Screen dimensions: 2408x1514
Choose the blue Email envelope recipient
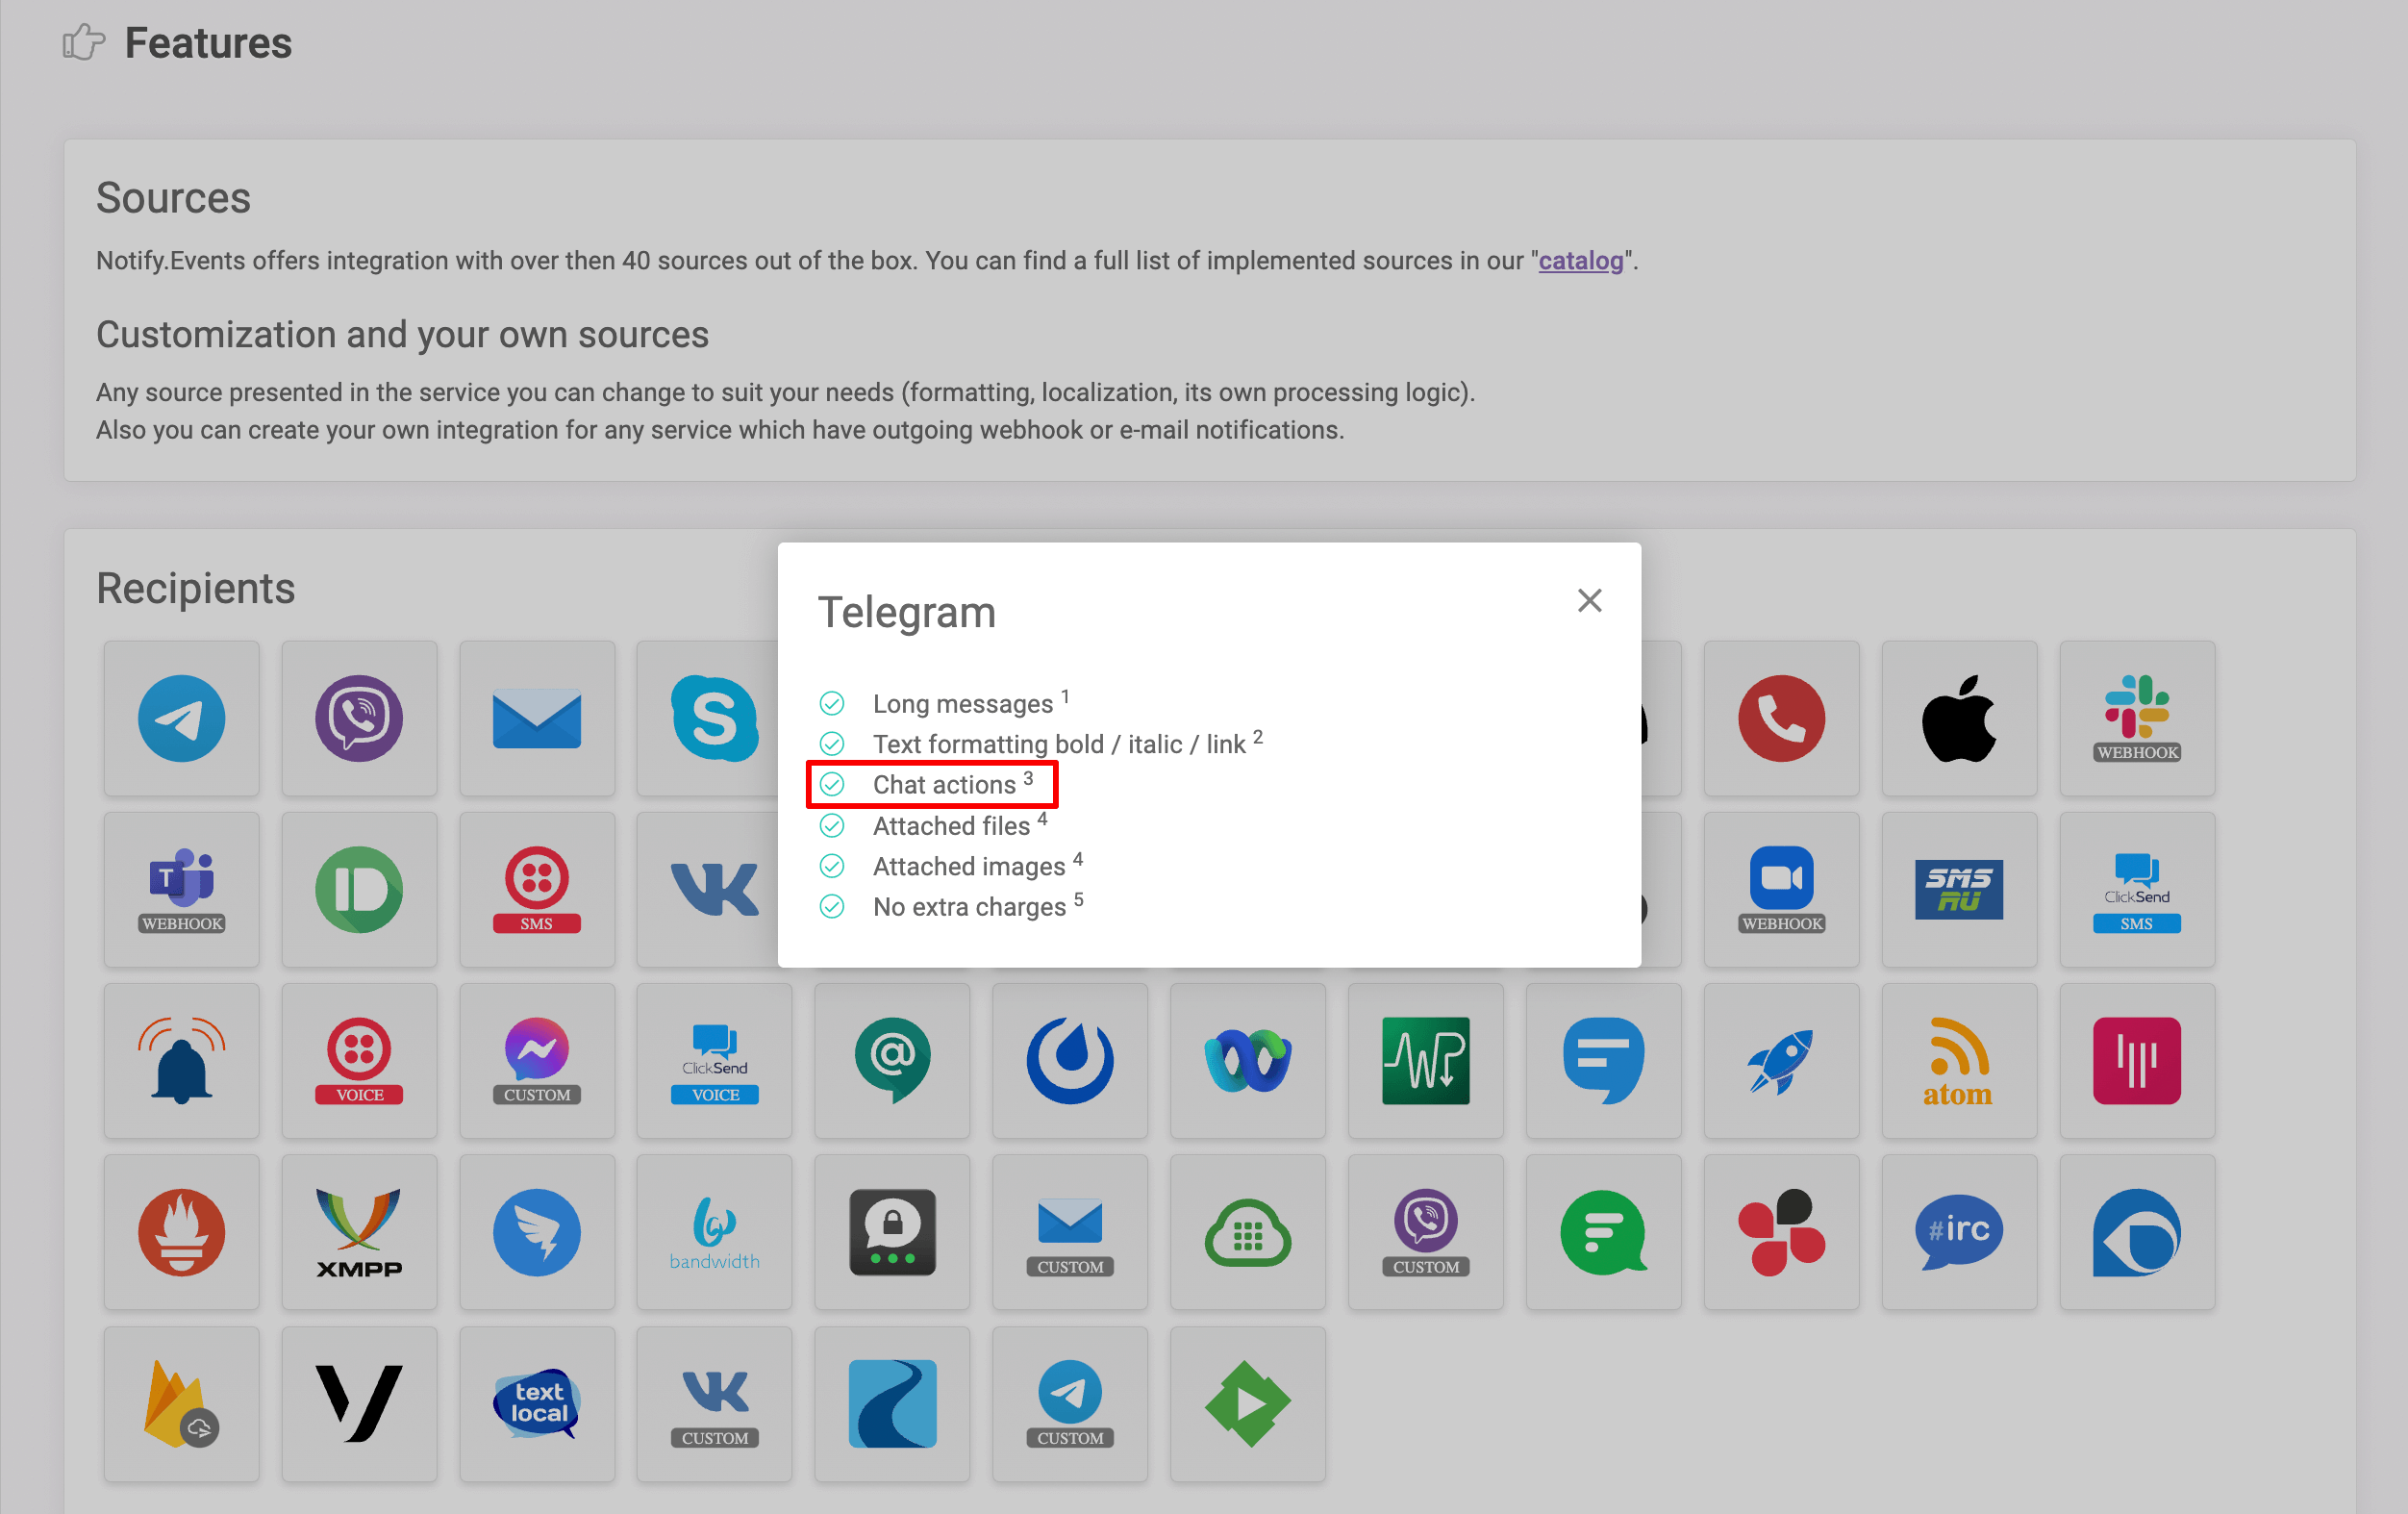537,718
